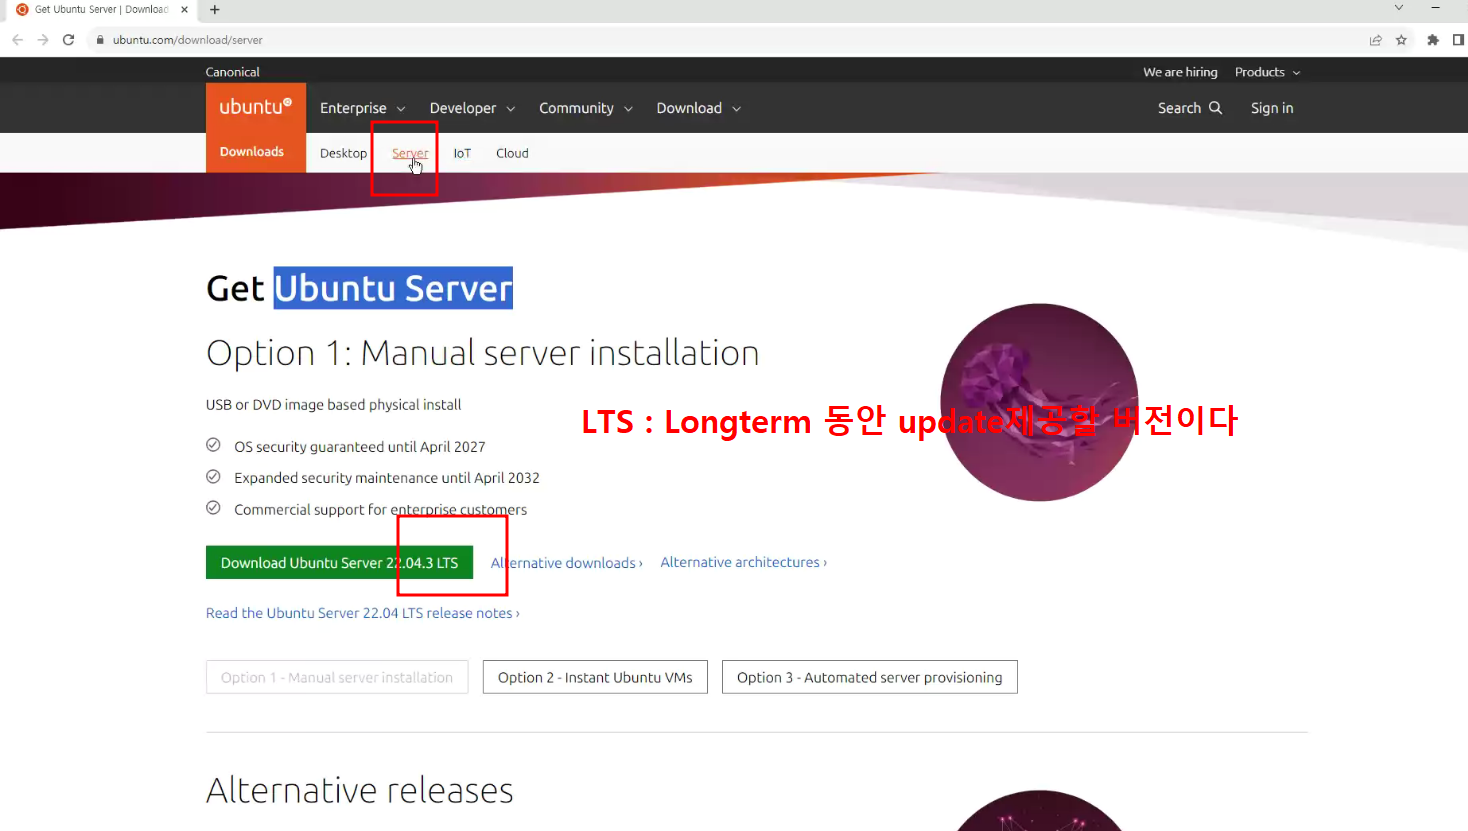The width and height of the screenshot is (1468, 831).
Task: Click the browser back arrow
Action: (x=17, y=40)
